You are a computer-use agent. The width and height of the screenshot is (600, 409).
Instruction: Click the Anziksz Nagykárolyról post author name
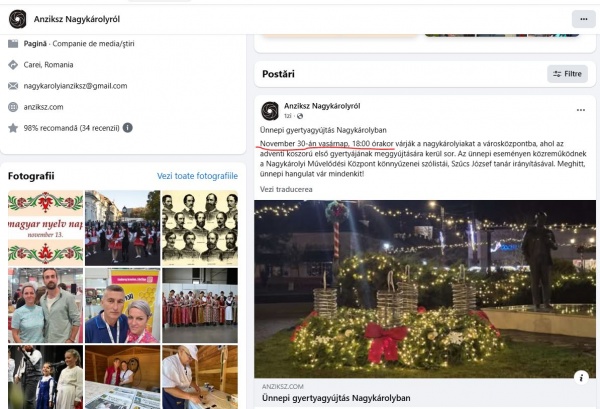point(322,106)
